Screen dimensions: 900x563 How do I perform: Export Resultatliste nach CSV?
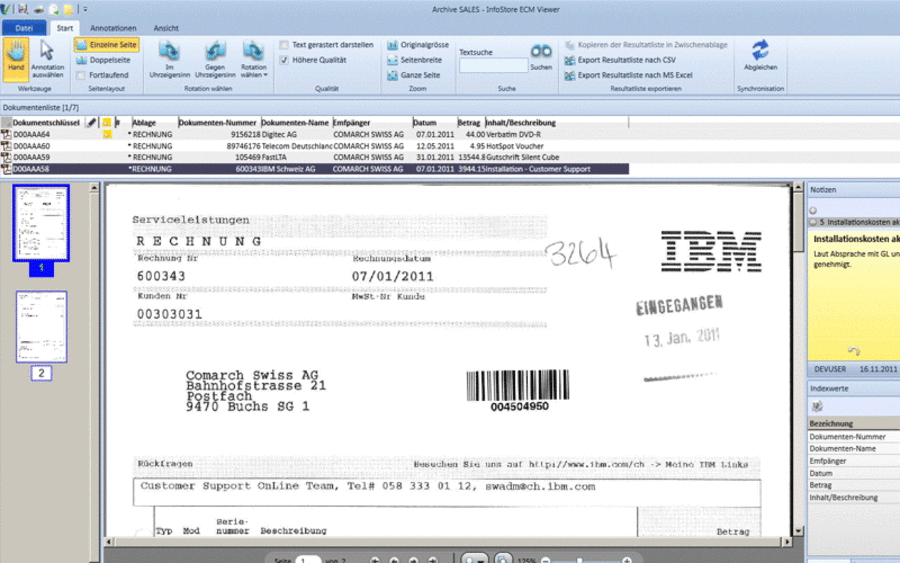pyautogui.click(x=620, y=60)
